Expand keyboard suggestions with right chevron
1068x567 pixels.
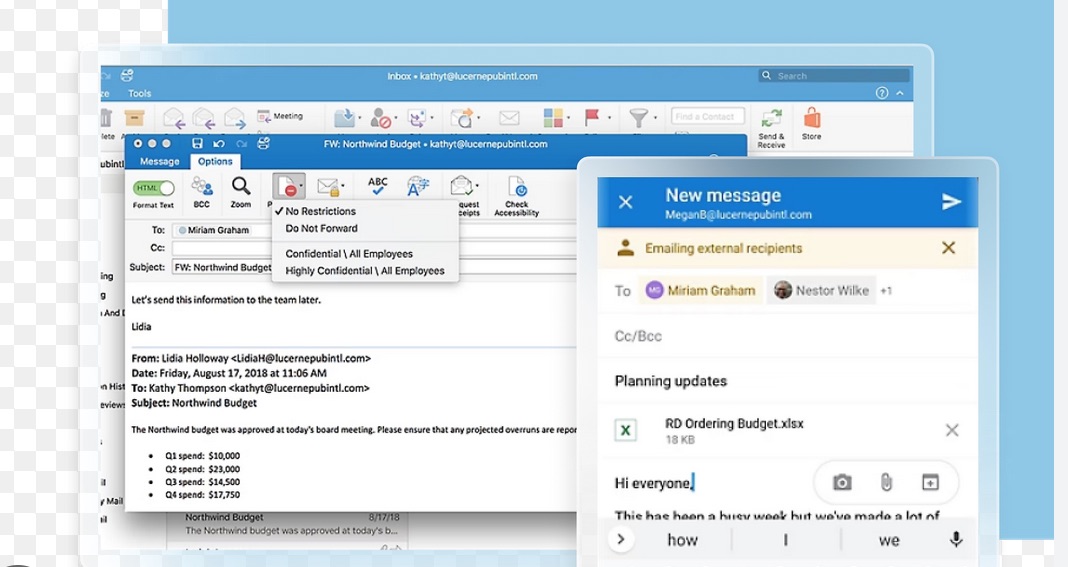[x=621, y=539]
